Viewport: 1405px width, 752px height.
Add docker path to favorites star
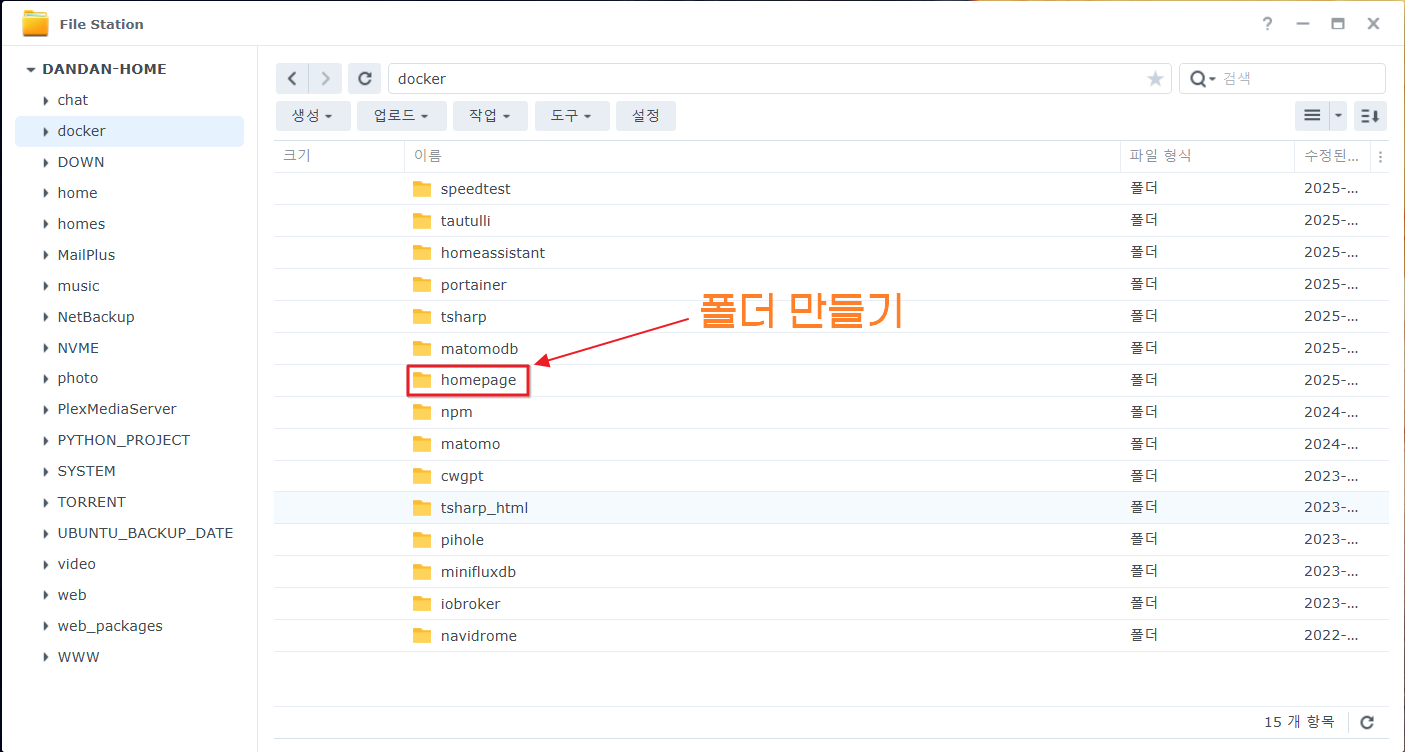coord(1155,79)
